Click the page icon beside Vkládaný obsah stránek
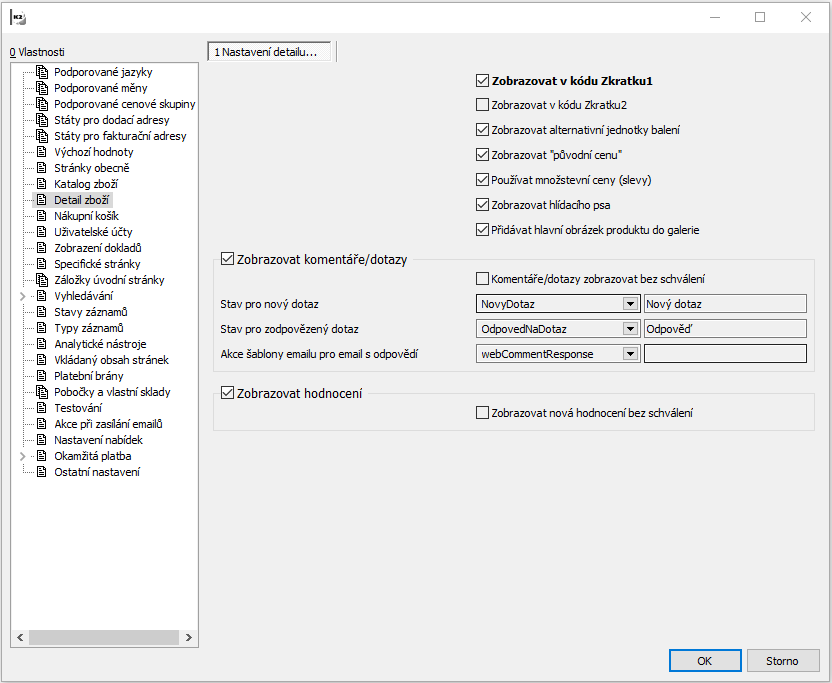 click(x=41, y=360)
